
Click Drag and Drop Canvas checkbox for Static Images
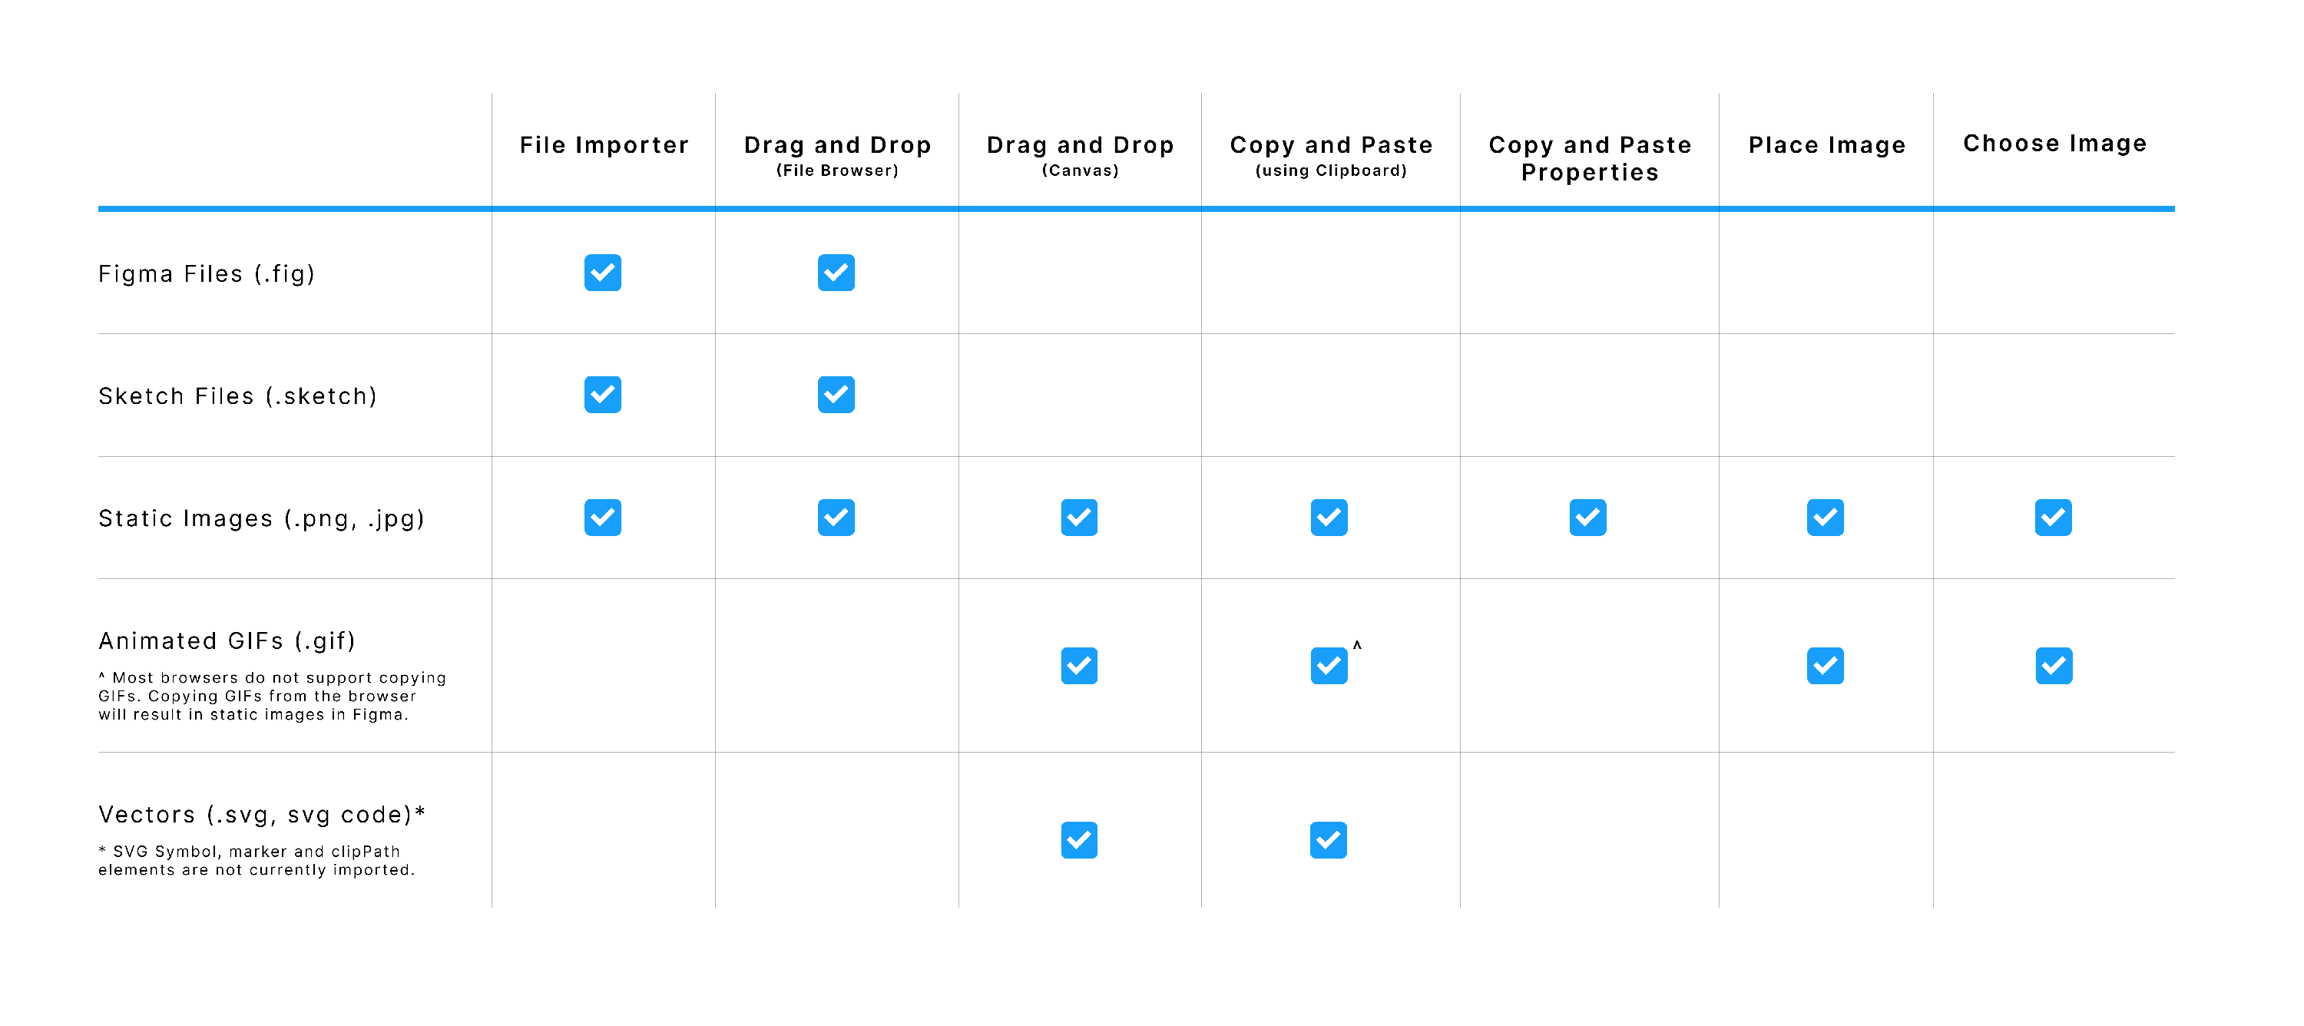point(1079,518)
